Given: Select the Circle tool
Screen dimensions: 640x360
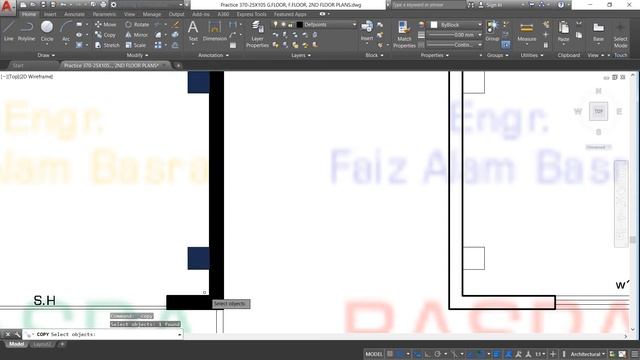Looking at the screenshot, I should (47, 31).
